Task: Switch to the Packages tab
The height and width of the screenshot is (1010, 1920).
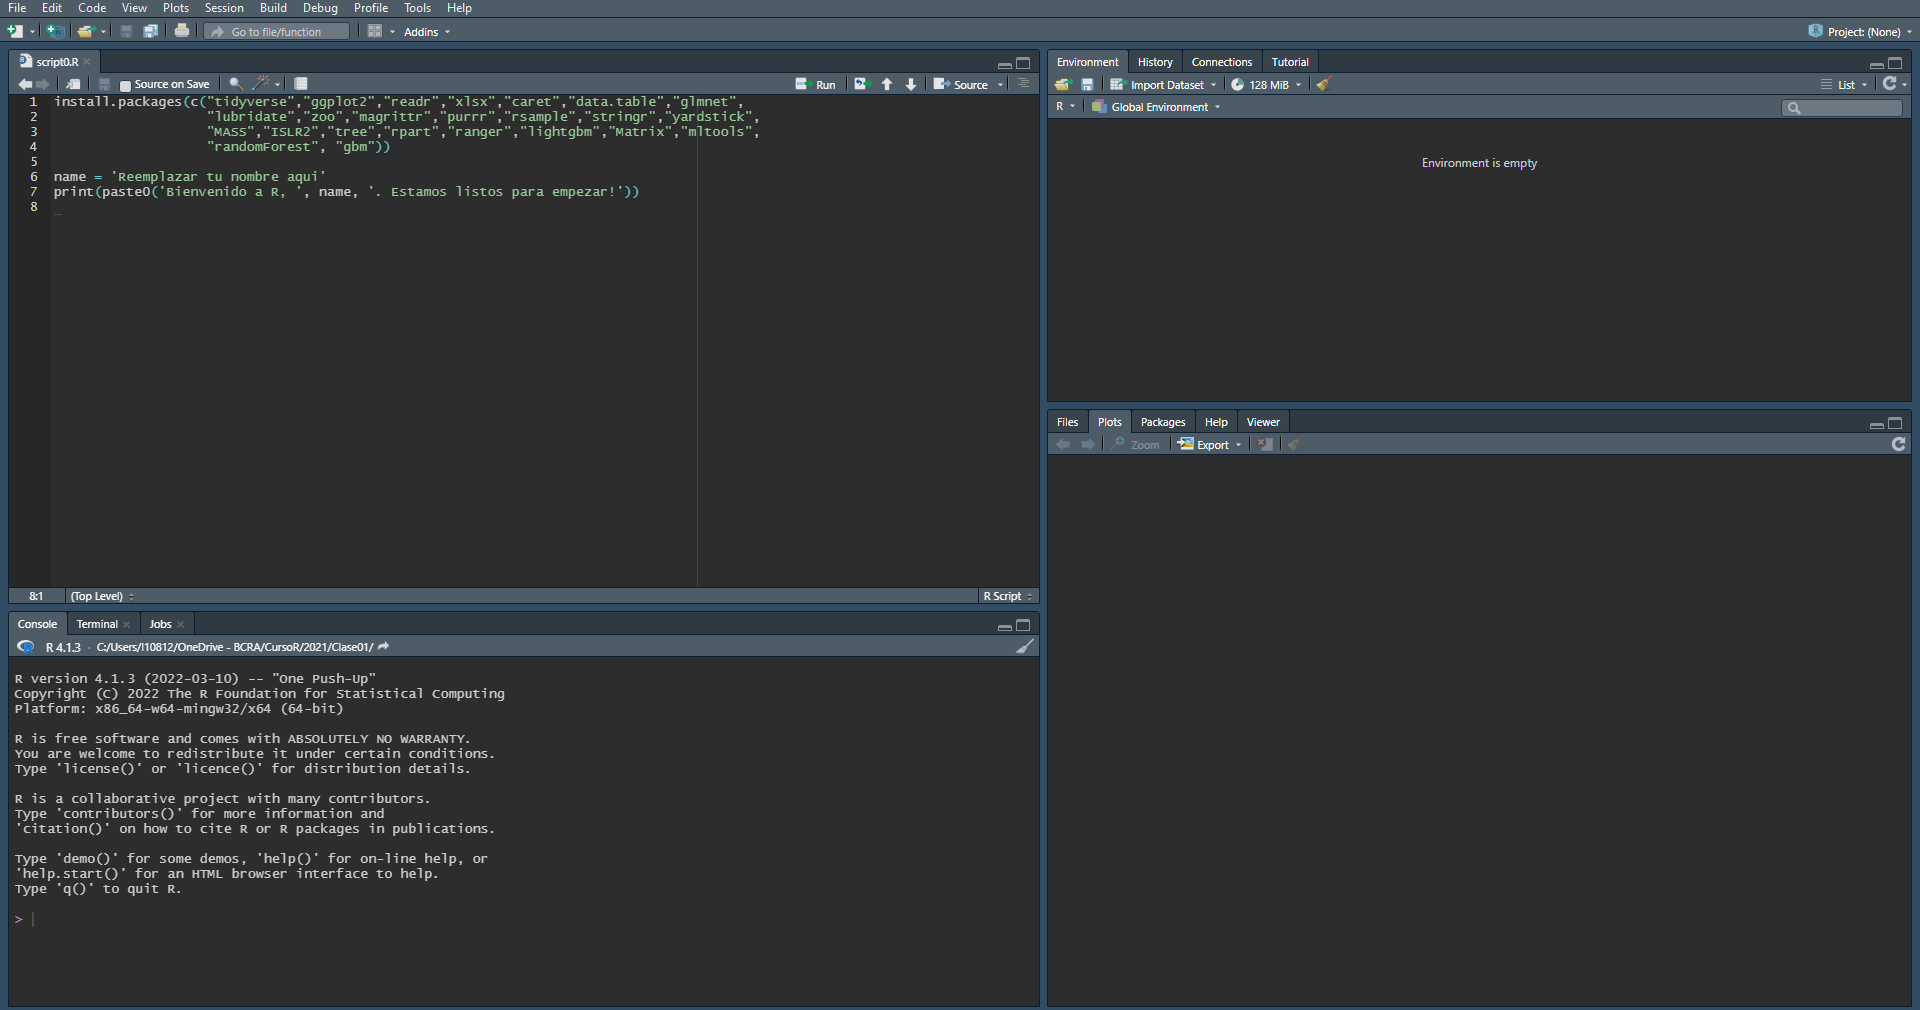Action: tap(1162, 422)
